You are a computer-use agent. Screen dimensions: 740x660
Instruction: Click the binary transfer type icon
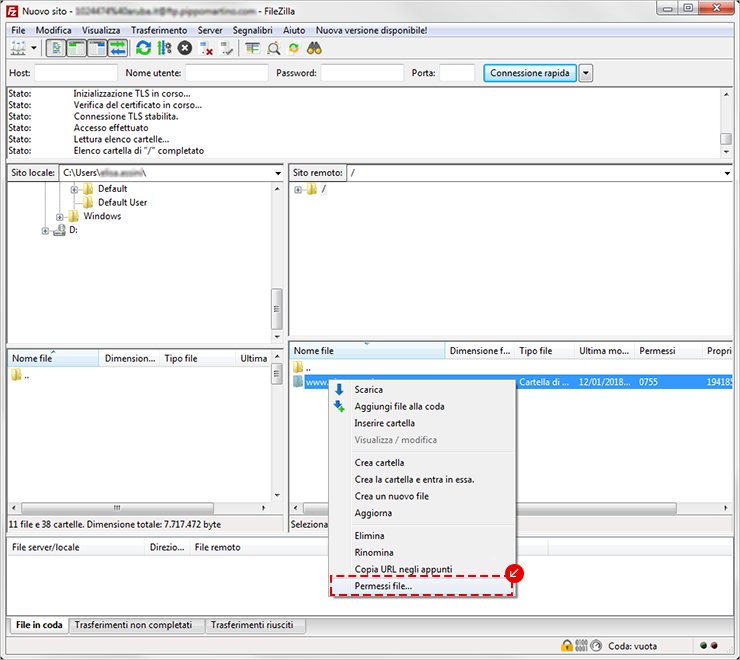click(581, 645)
